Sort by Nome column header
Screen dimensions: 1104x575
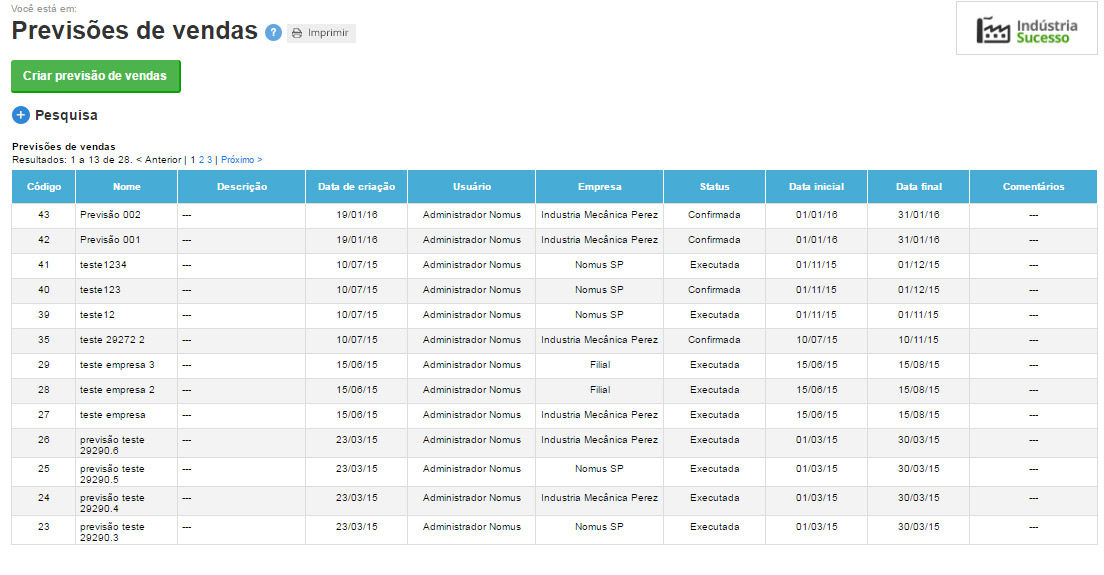pos(127,187)
